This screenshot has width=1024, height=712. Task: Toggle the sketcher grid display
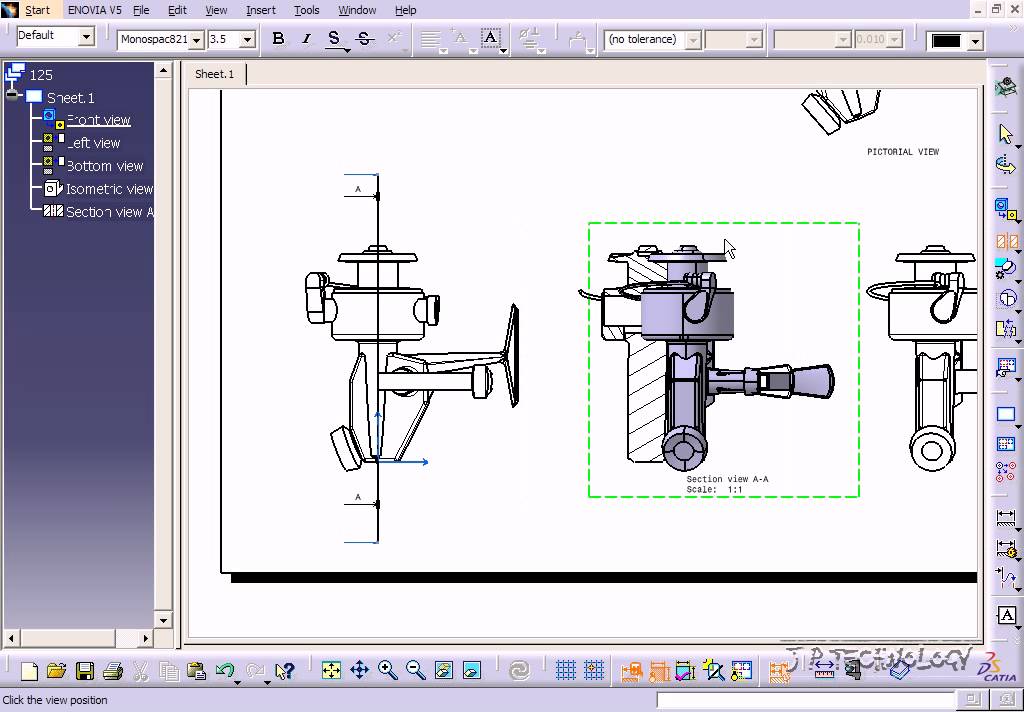coord(566,670)
